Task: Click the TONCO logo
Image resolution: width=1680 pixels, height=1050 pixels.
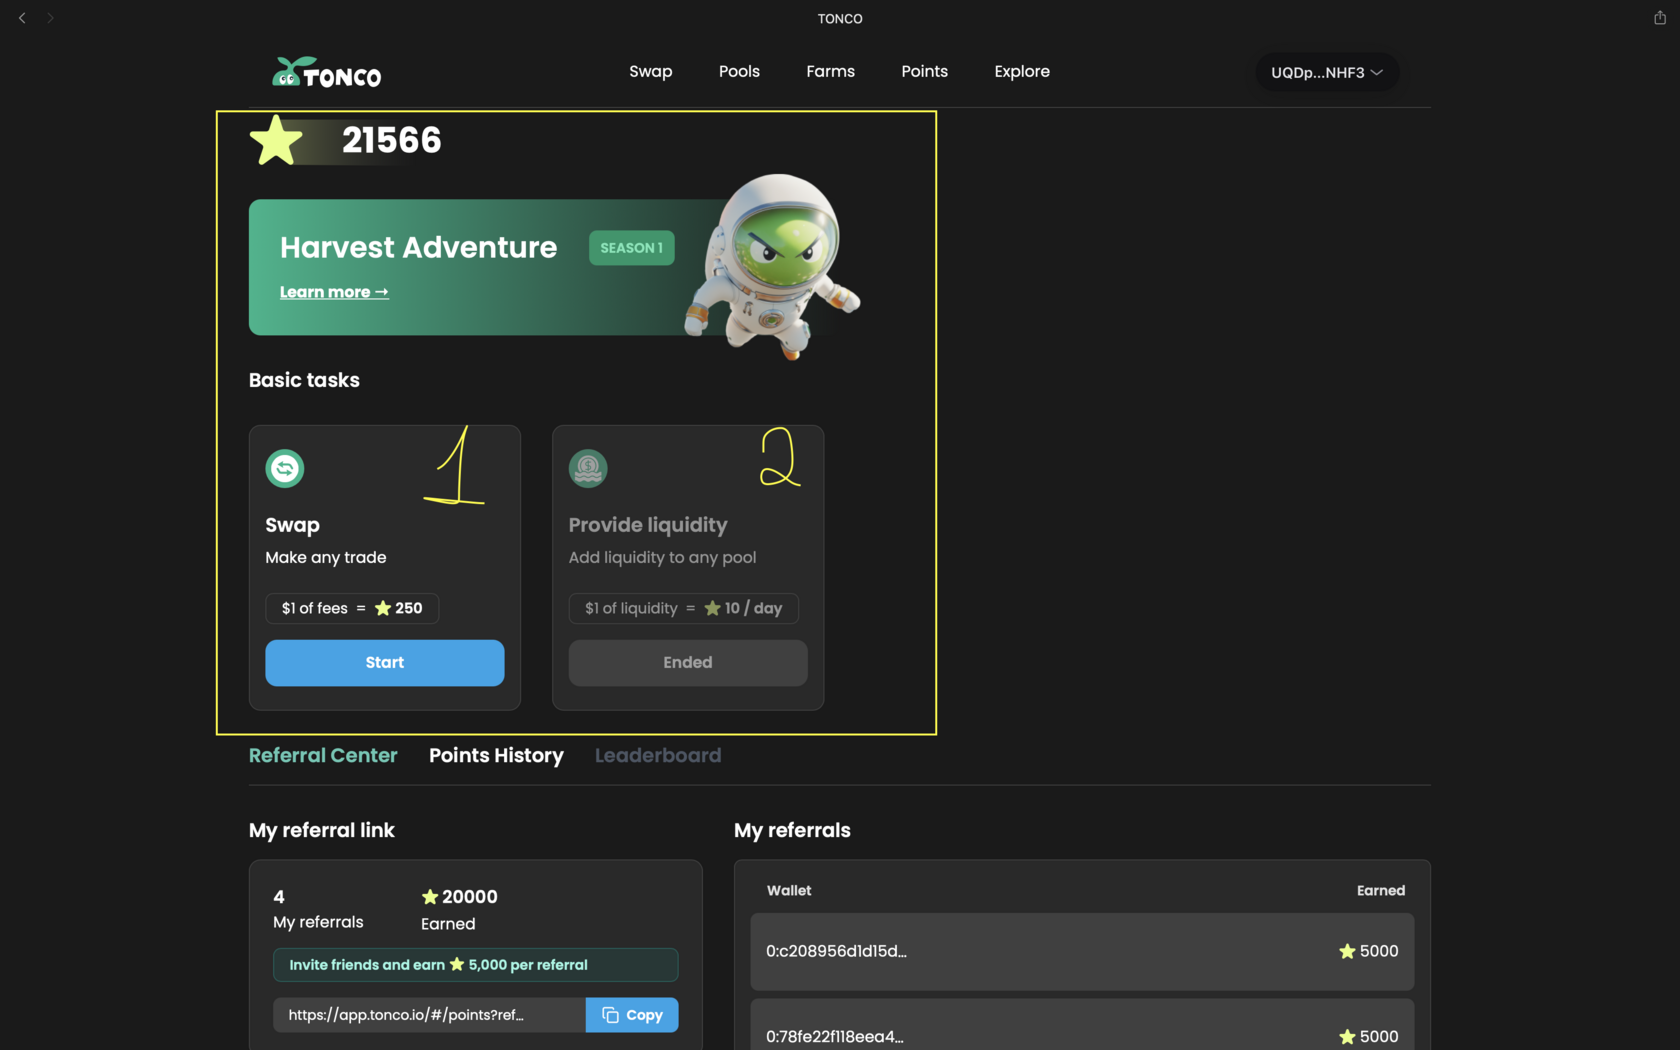Action: click(327, 72)
